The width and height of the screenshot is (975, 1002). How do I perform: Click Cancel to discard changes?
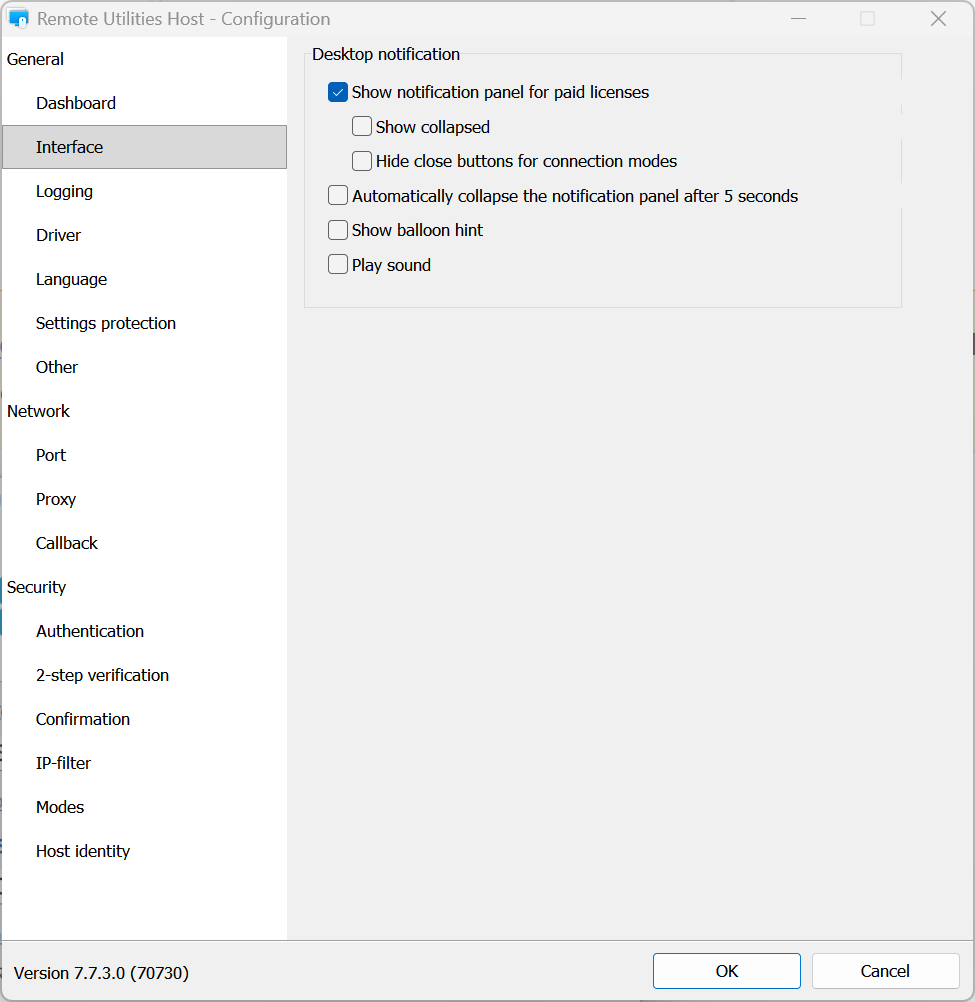tap(885, 971)
